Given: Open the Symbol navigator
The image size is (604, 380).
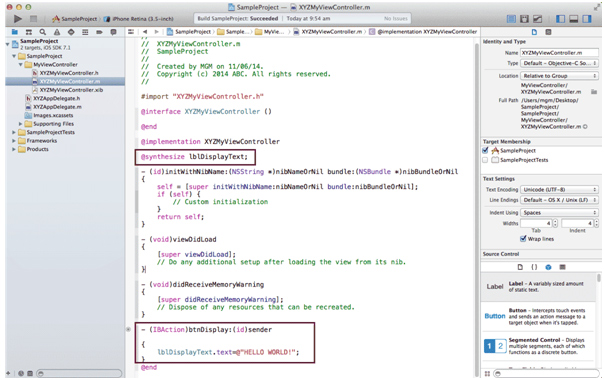Looking at the screenshot, I should (x=29, y=32).
